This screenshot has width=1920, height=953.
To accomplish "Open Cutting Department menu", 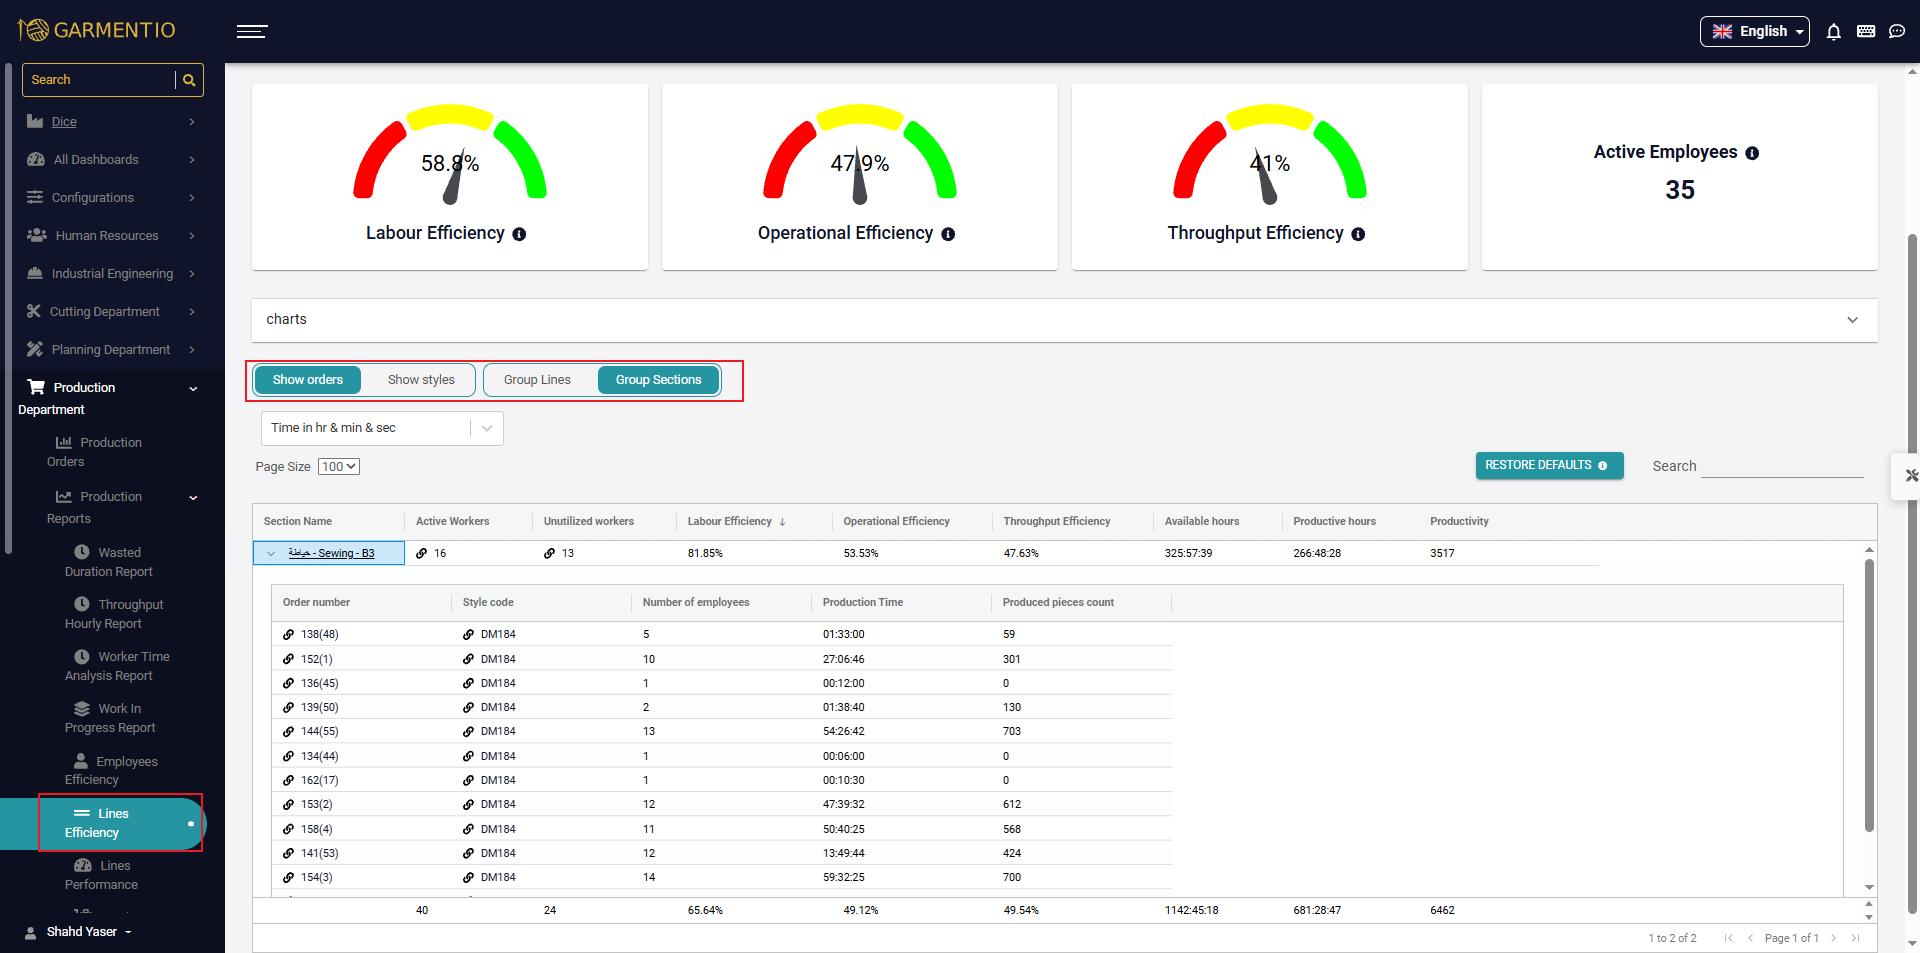I will point(110,312).
